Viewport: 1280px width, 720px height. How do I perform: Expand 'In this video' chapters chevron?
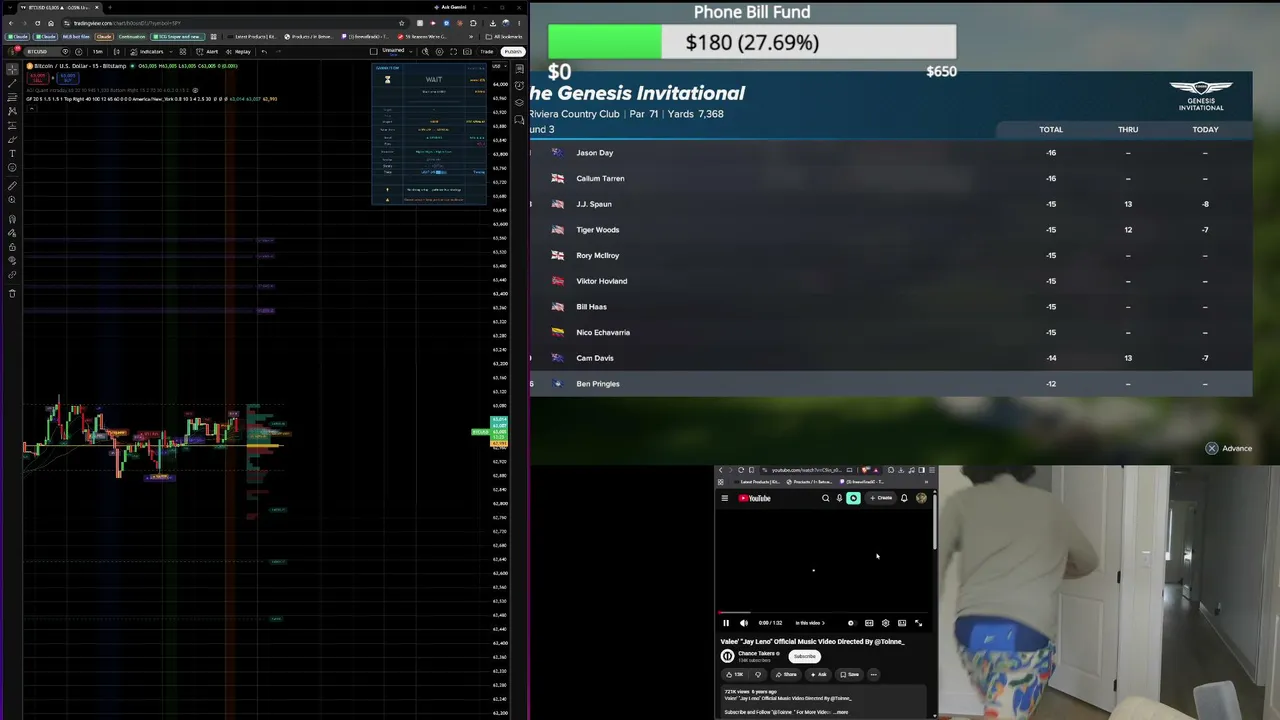click(824, 623)
